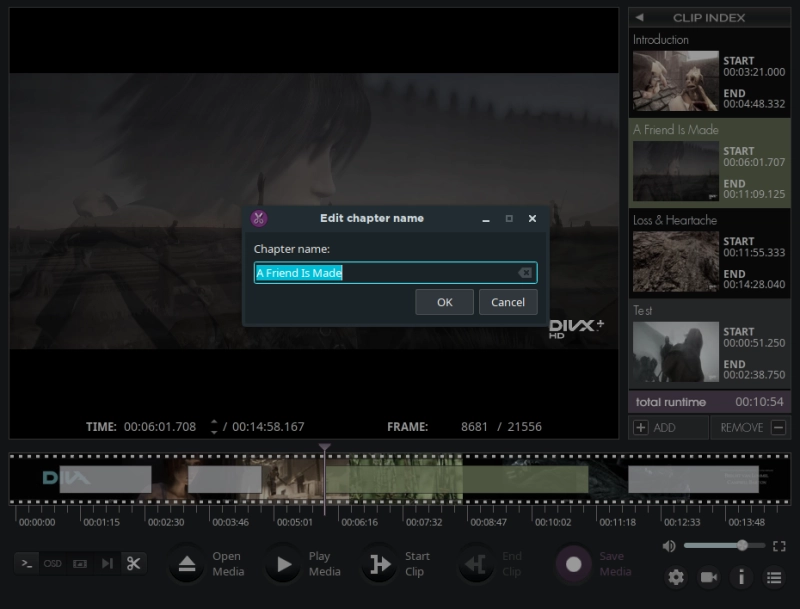Image resolution: width=800 pixels, height=609 pixels.
Task: Click the Start Clip icon
Action: pyautogui.click(x=380, y=564)
